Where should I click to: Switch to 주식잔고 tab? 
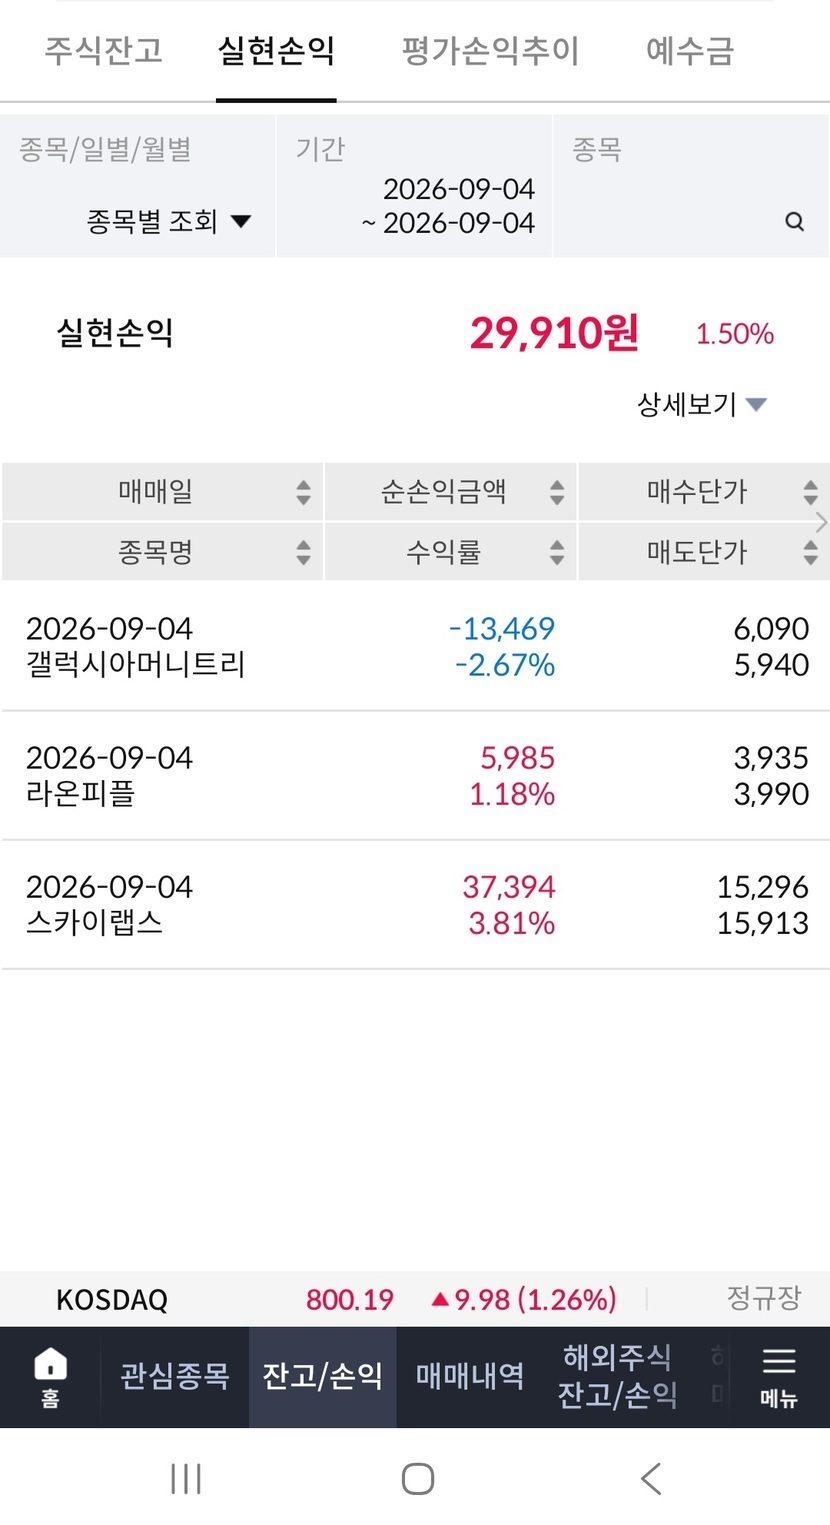[x=103, y=50]
